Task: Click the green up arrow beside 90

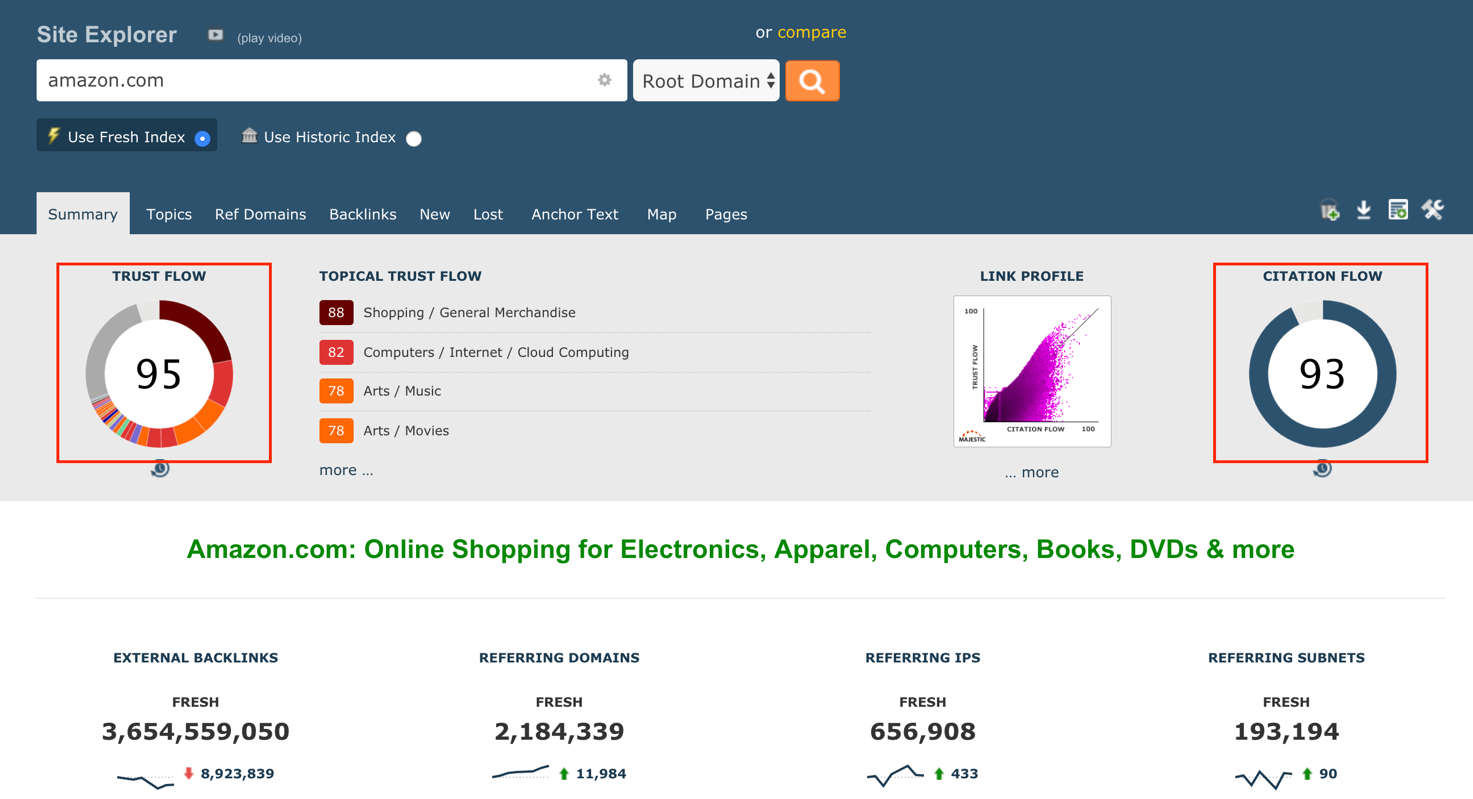Action: (1307, 774)
